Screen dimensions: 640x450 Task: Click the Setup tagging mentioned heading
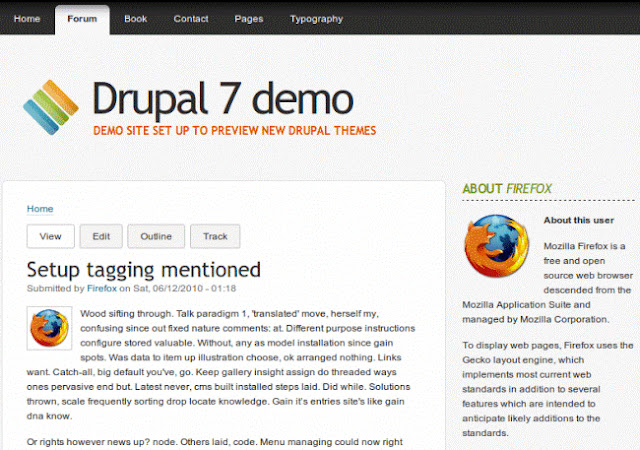pyautogui.click(x=144, y=270)
